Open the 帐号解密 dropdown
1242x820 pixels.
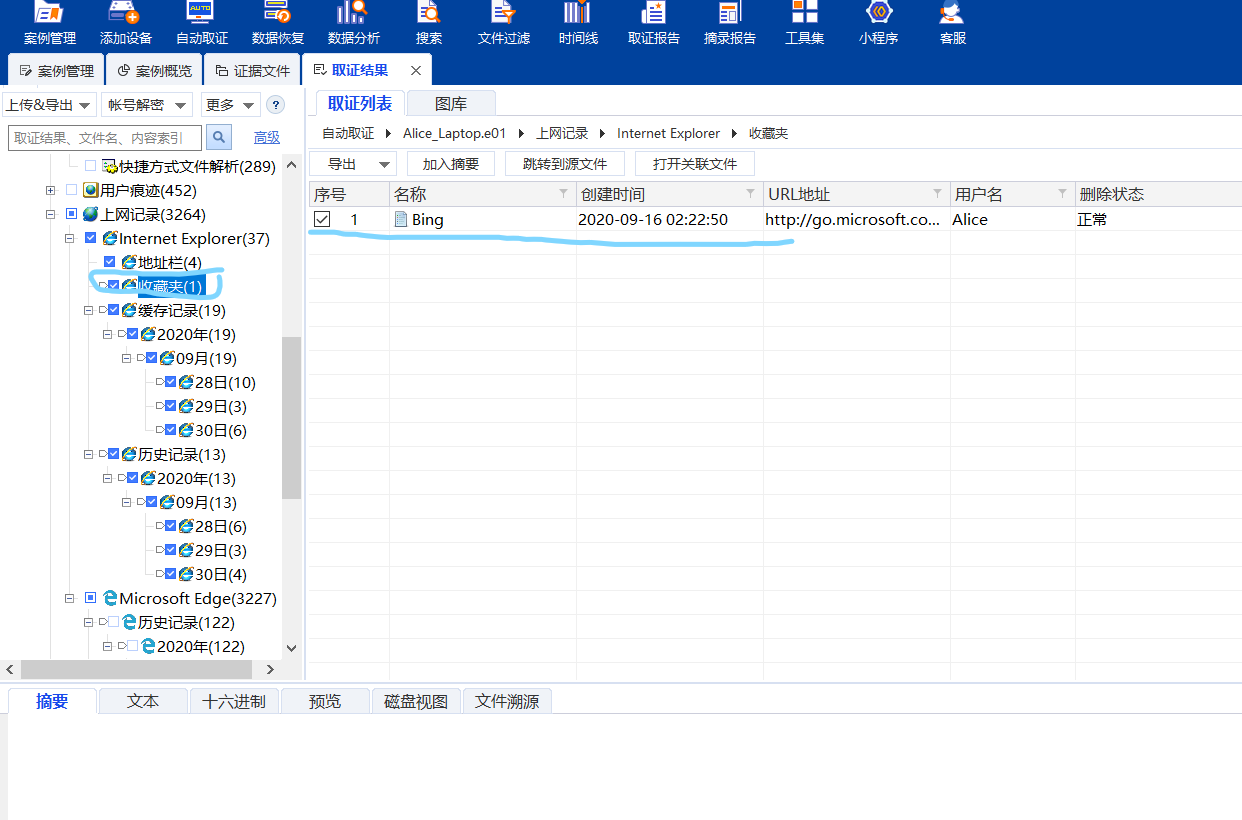[147, 105]
